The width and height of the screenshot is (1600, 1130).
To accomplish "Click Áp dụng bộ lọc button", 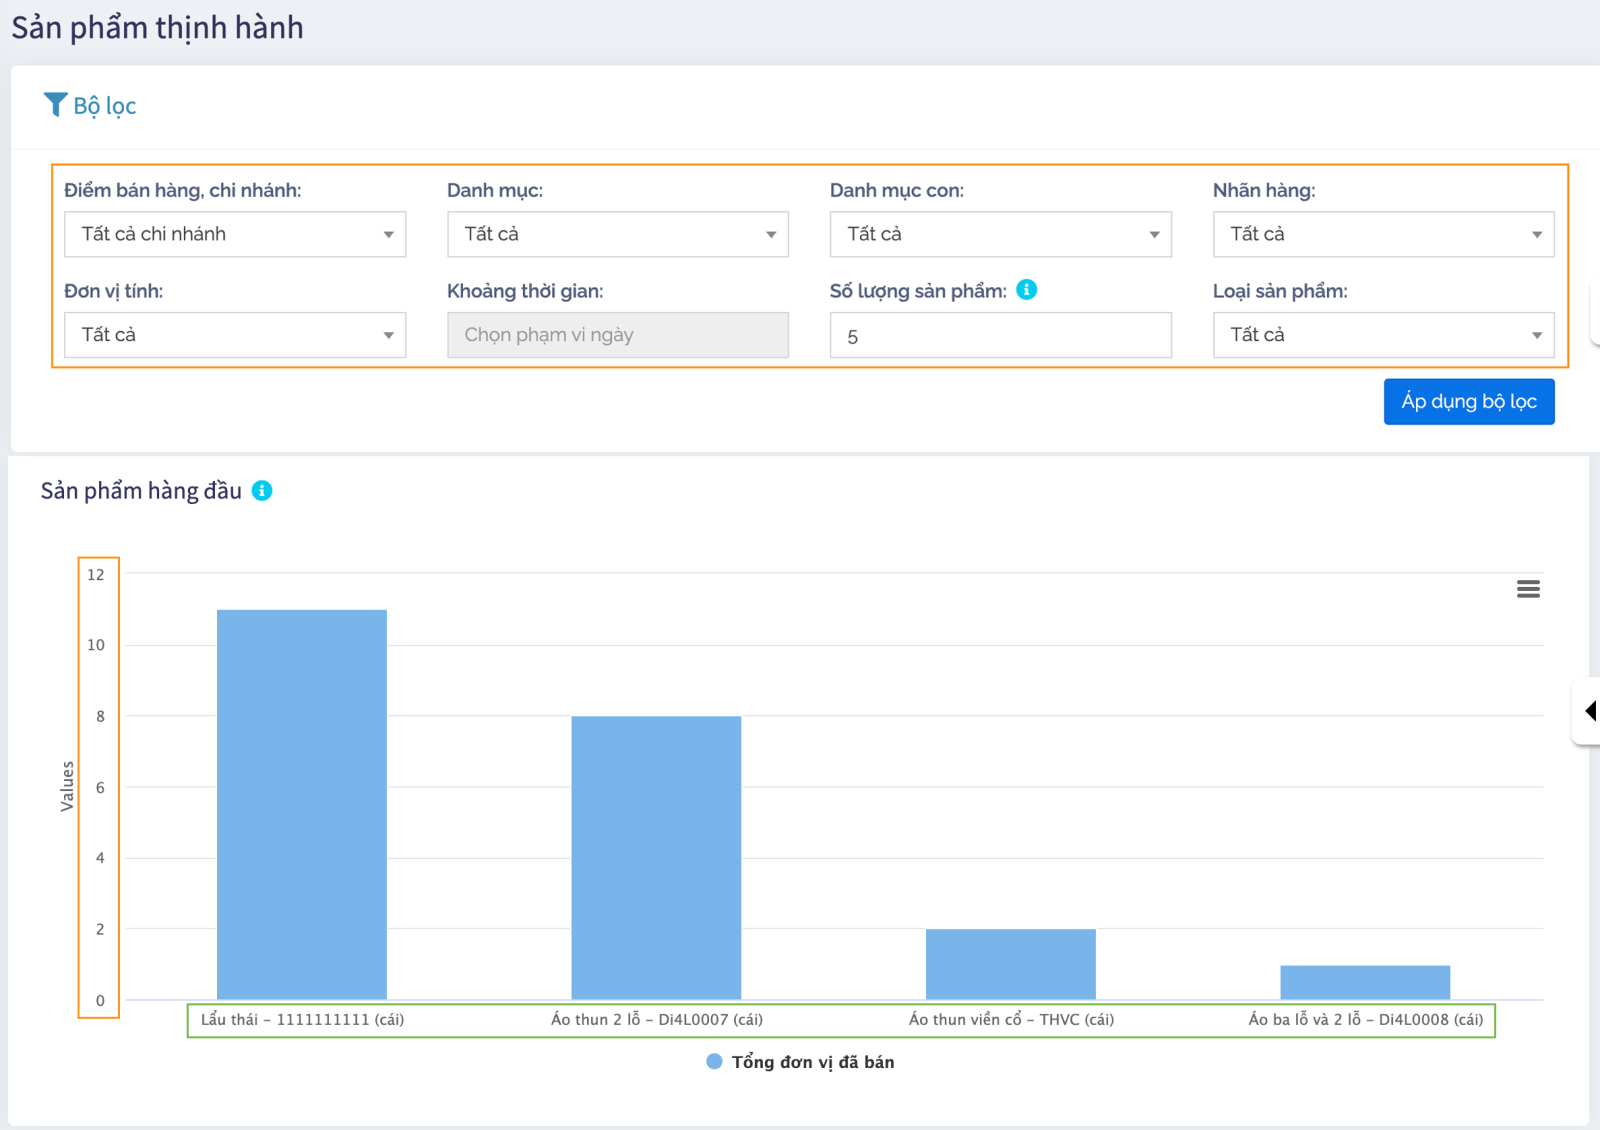I will 1468,402.
